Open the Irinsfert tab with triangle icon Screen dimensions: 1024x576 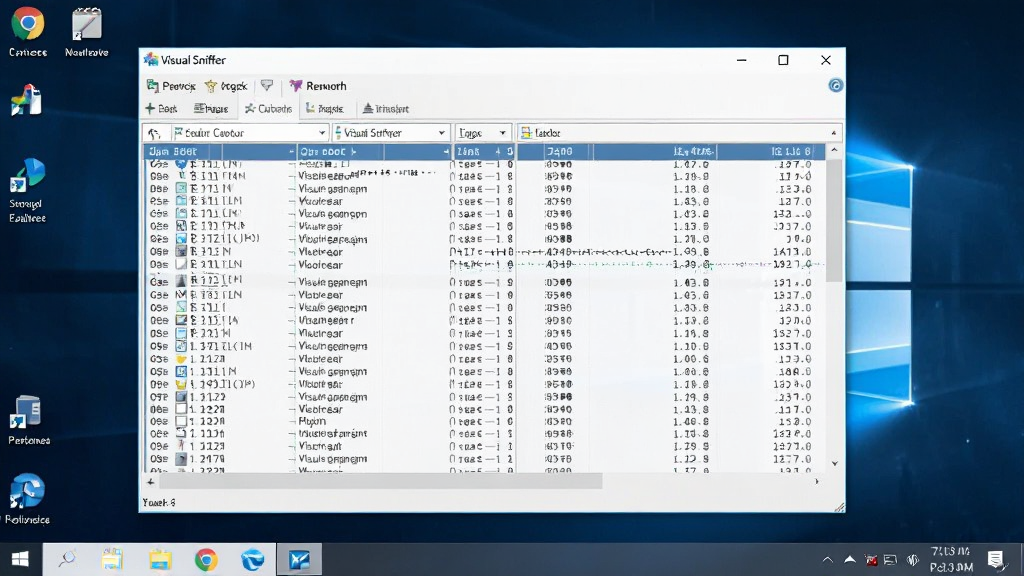click(x=385, y=108)
